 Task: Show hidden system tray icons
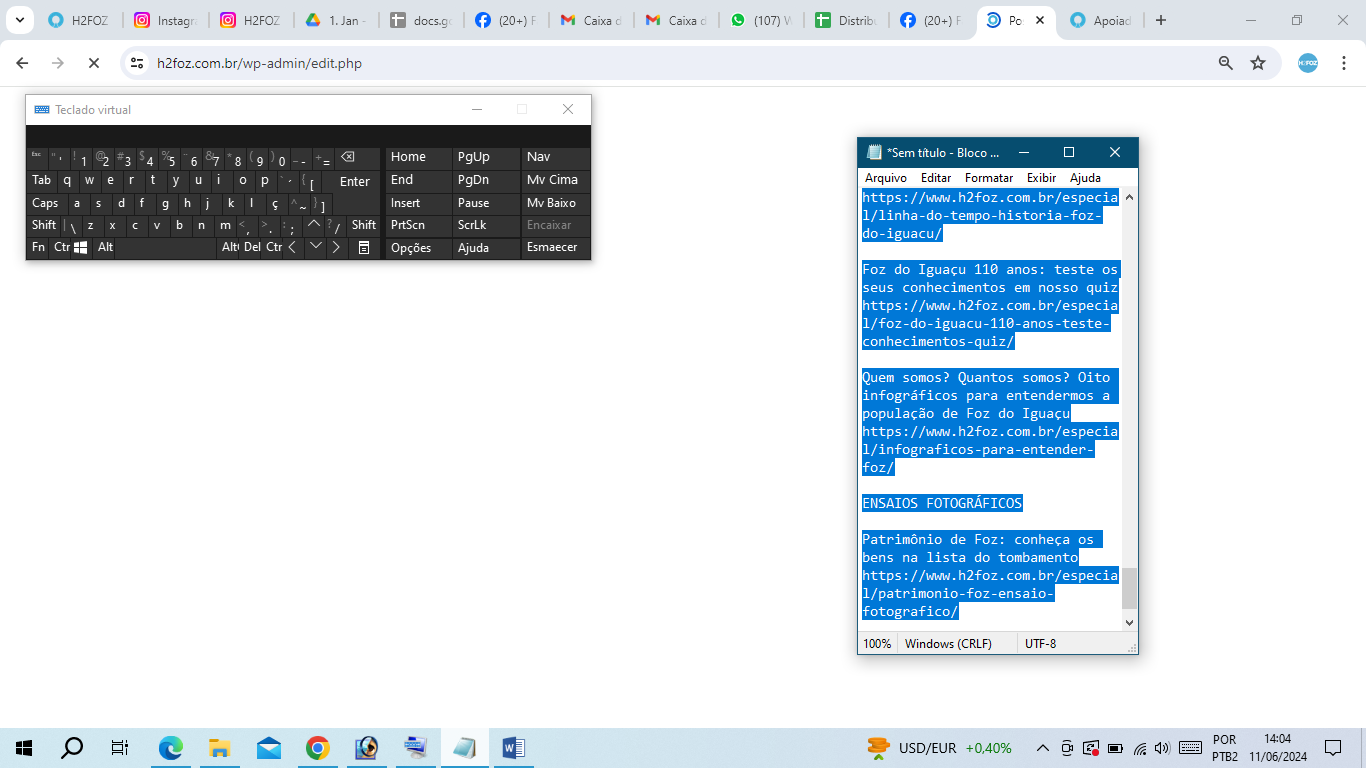click(x=1042, y=748)
